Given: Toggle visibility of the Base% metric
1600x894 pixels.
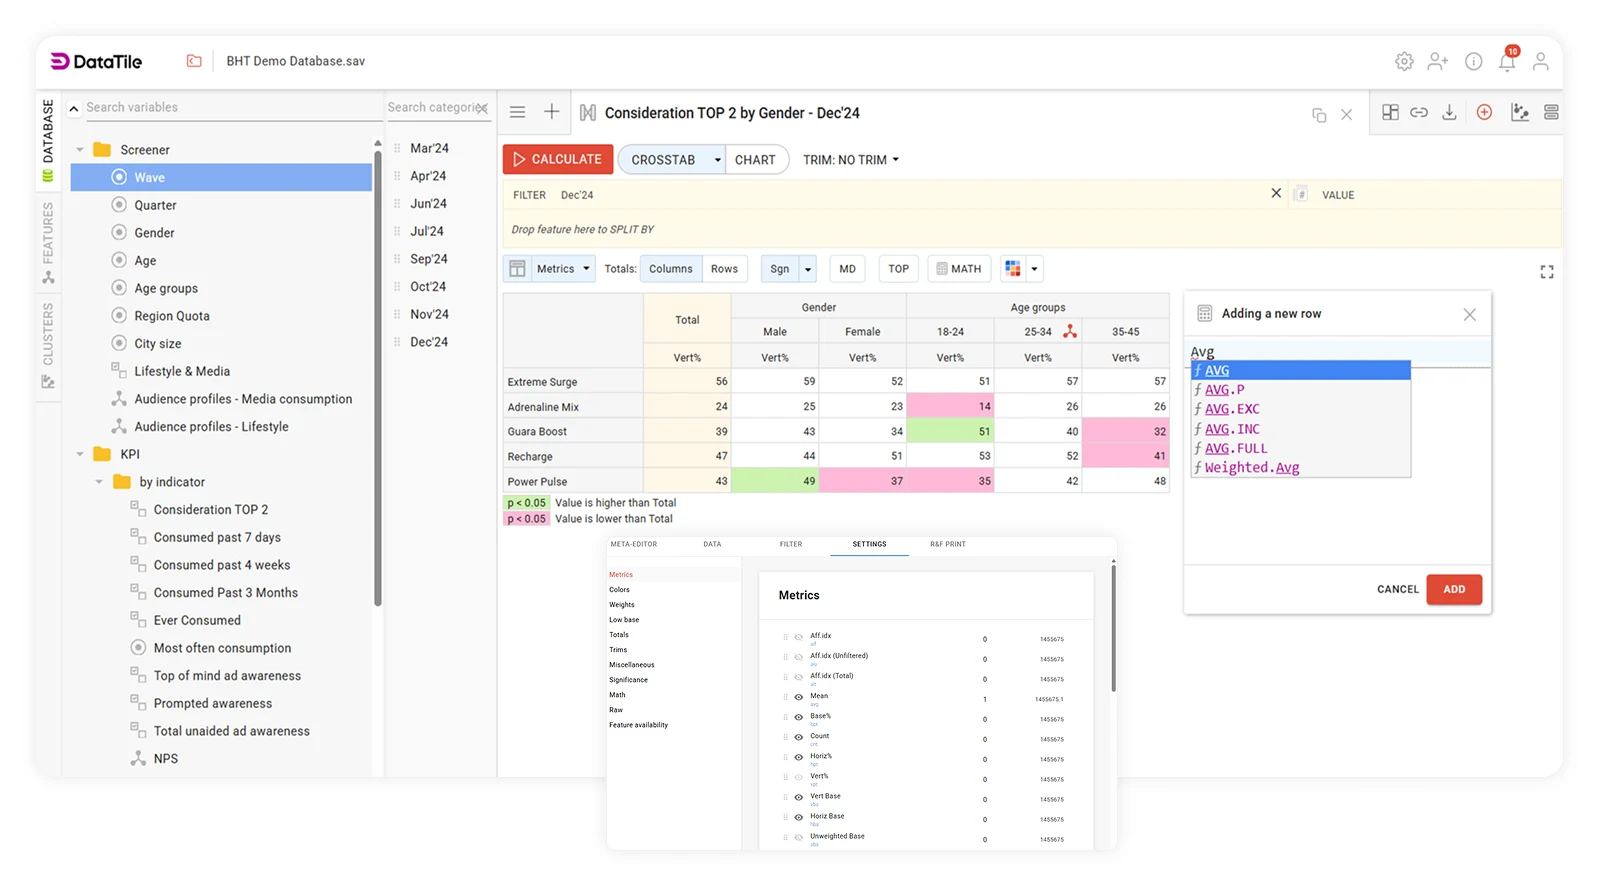Looking at the screenshot, I should pos(798,717).
